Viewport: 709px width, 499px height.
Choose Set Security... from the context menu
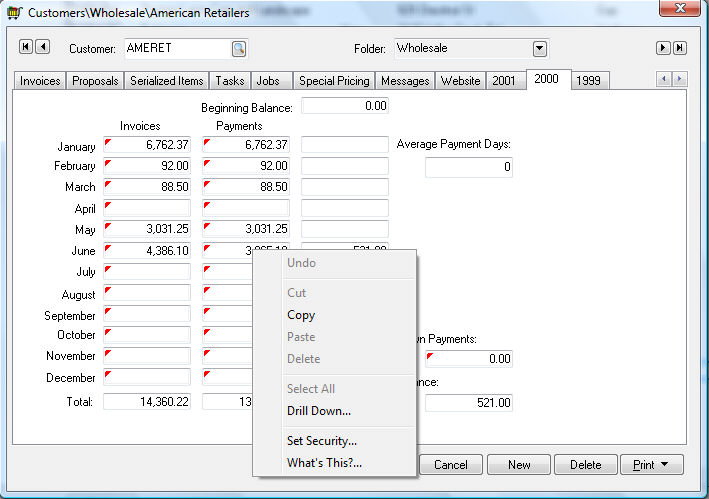[x=322, y=440]
